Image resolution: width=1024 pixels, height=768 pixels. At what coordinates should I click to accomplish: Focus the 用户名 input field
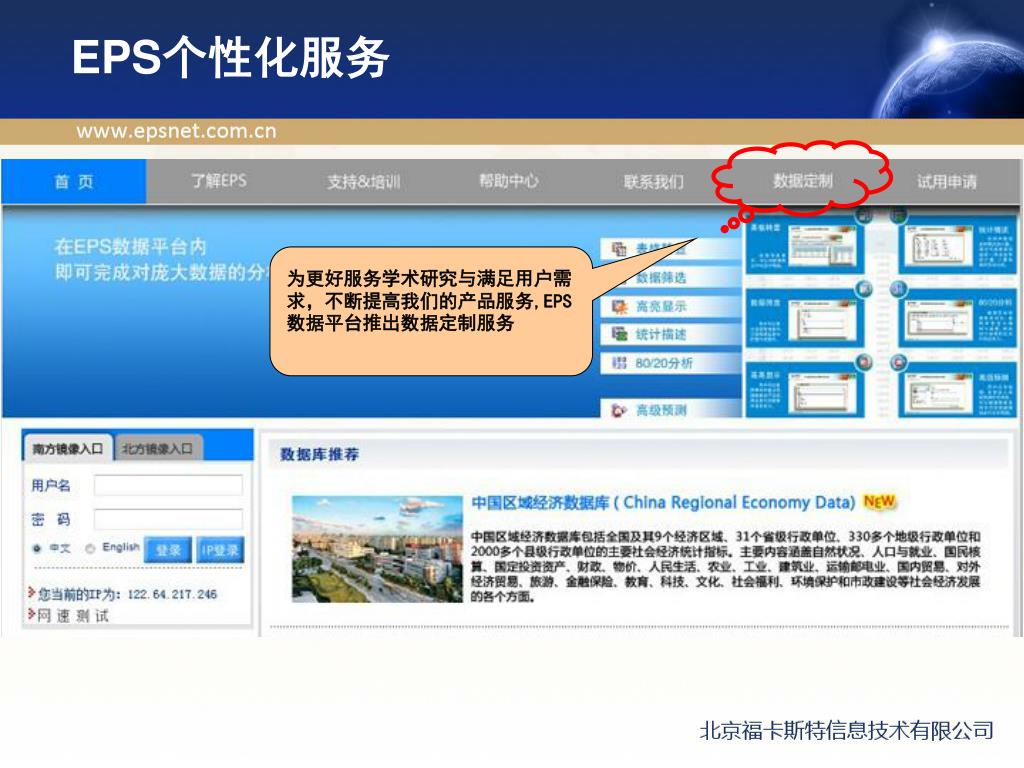168,485
